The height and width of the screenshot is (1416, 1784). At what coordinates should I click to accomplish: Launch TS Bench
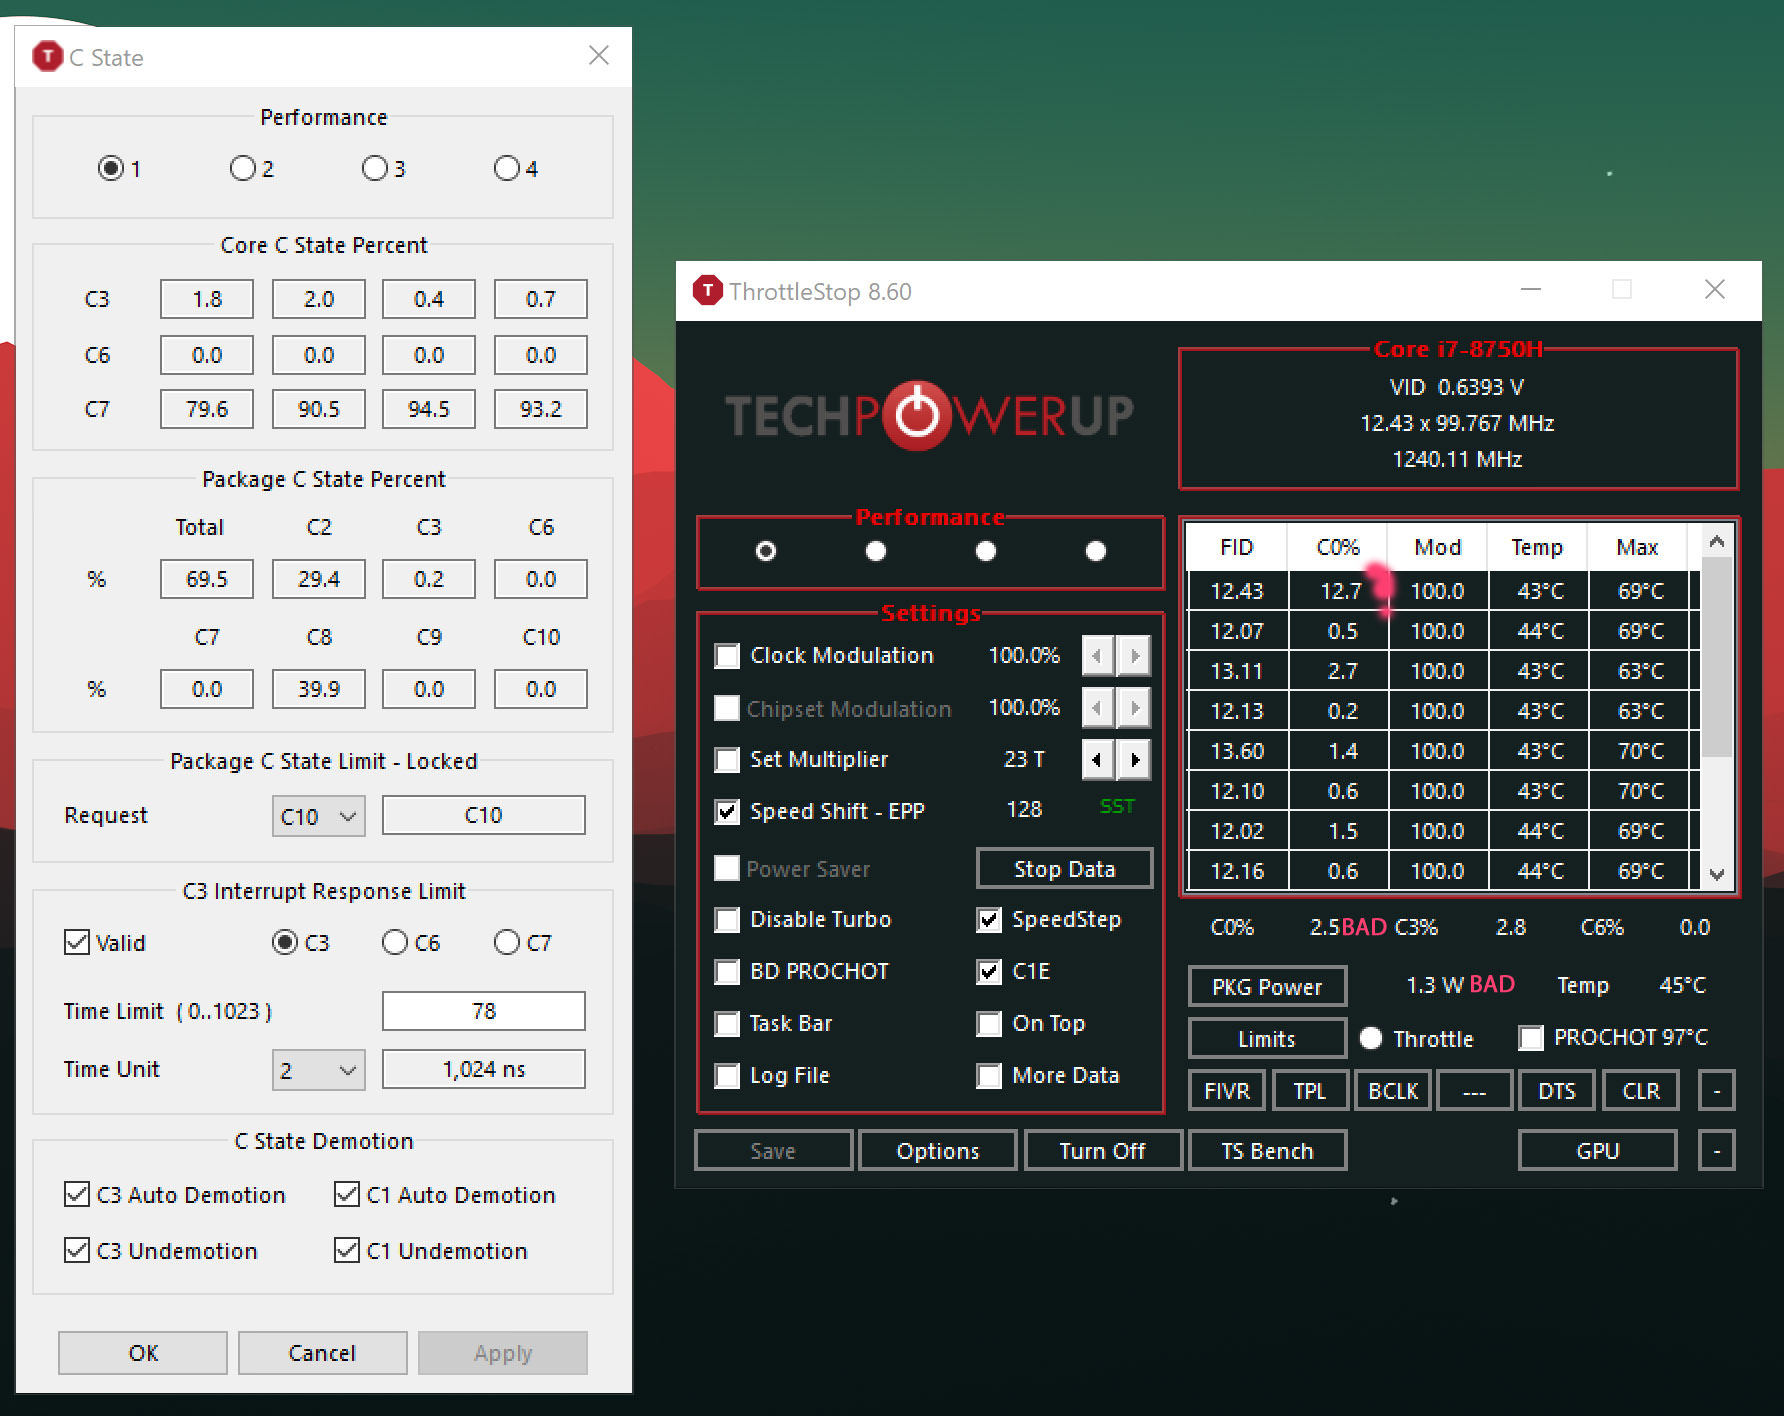(x=1267, y=1150)
